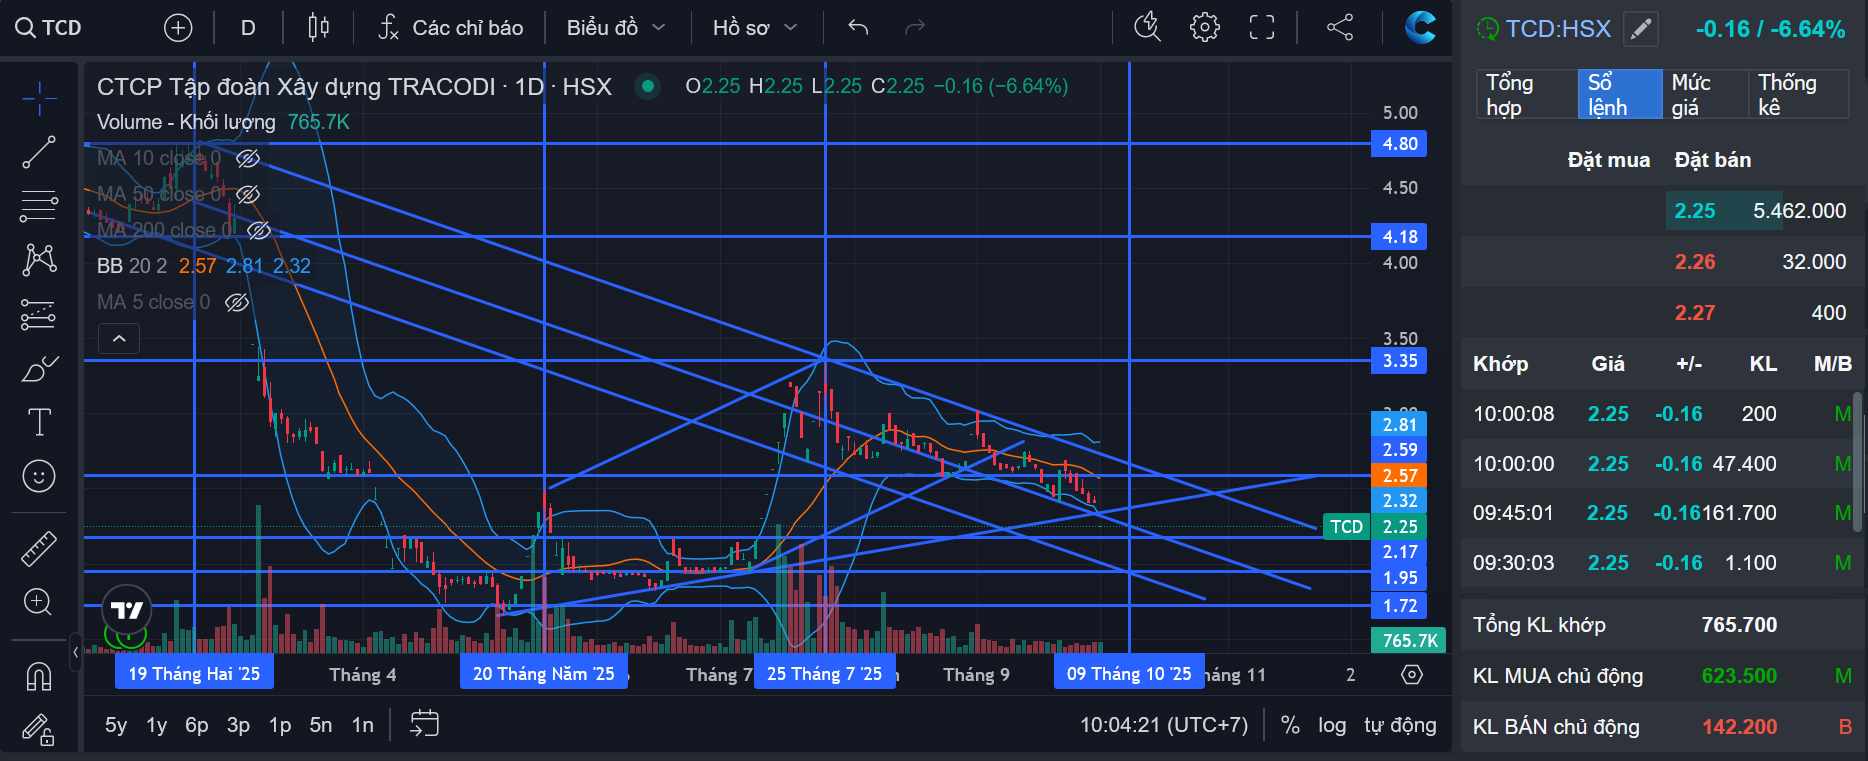Toggle visibility of MA 10 close indicator

[247, 158]
